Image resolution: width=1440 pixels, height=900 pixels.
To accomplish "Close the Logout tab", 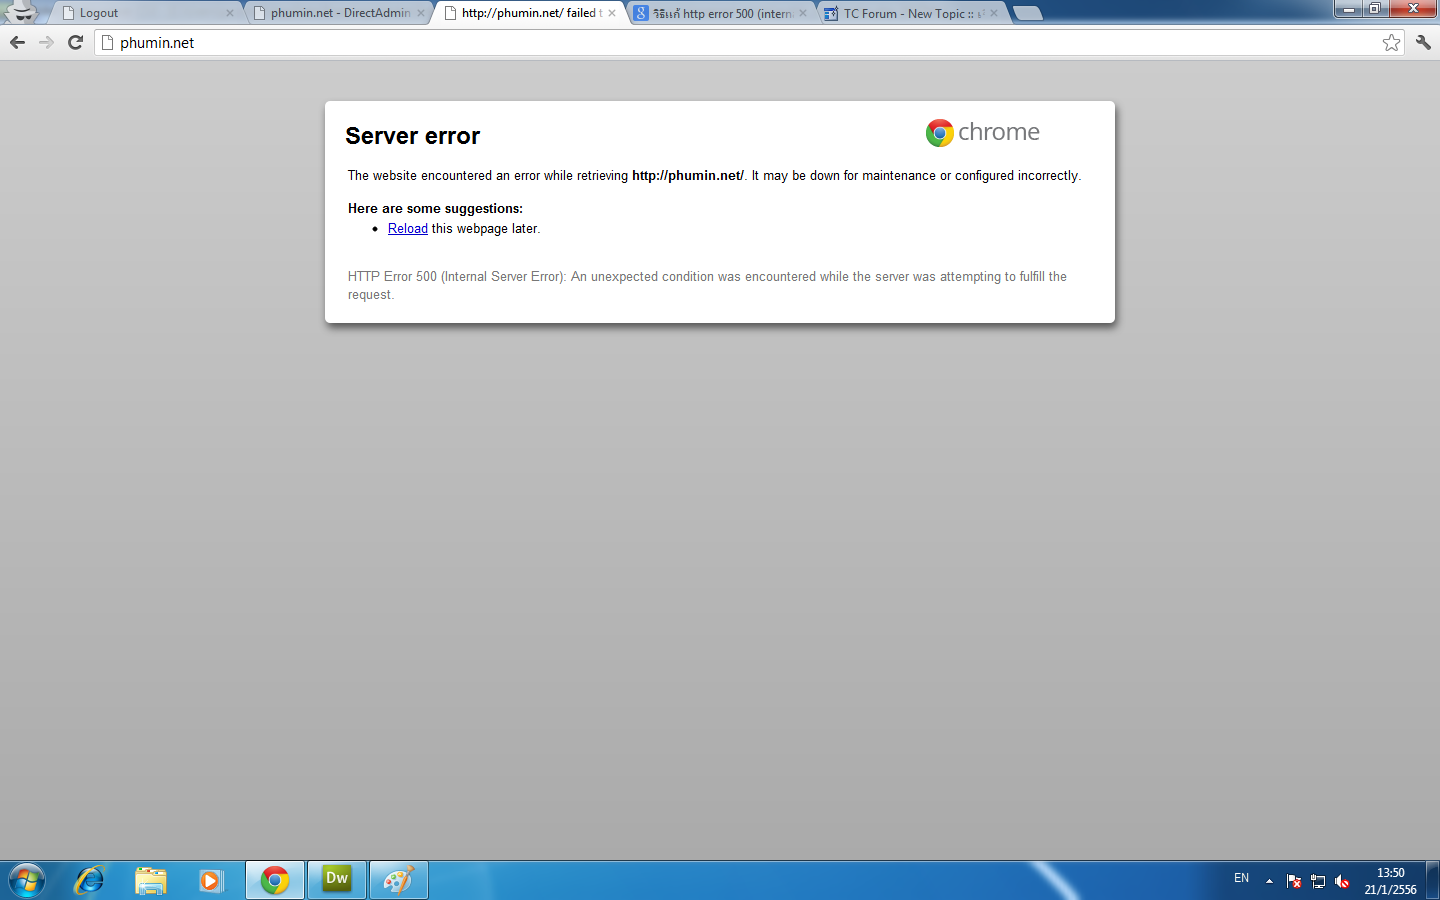I will (x=230, y=13).
